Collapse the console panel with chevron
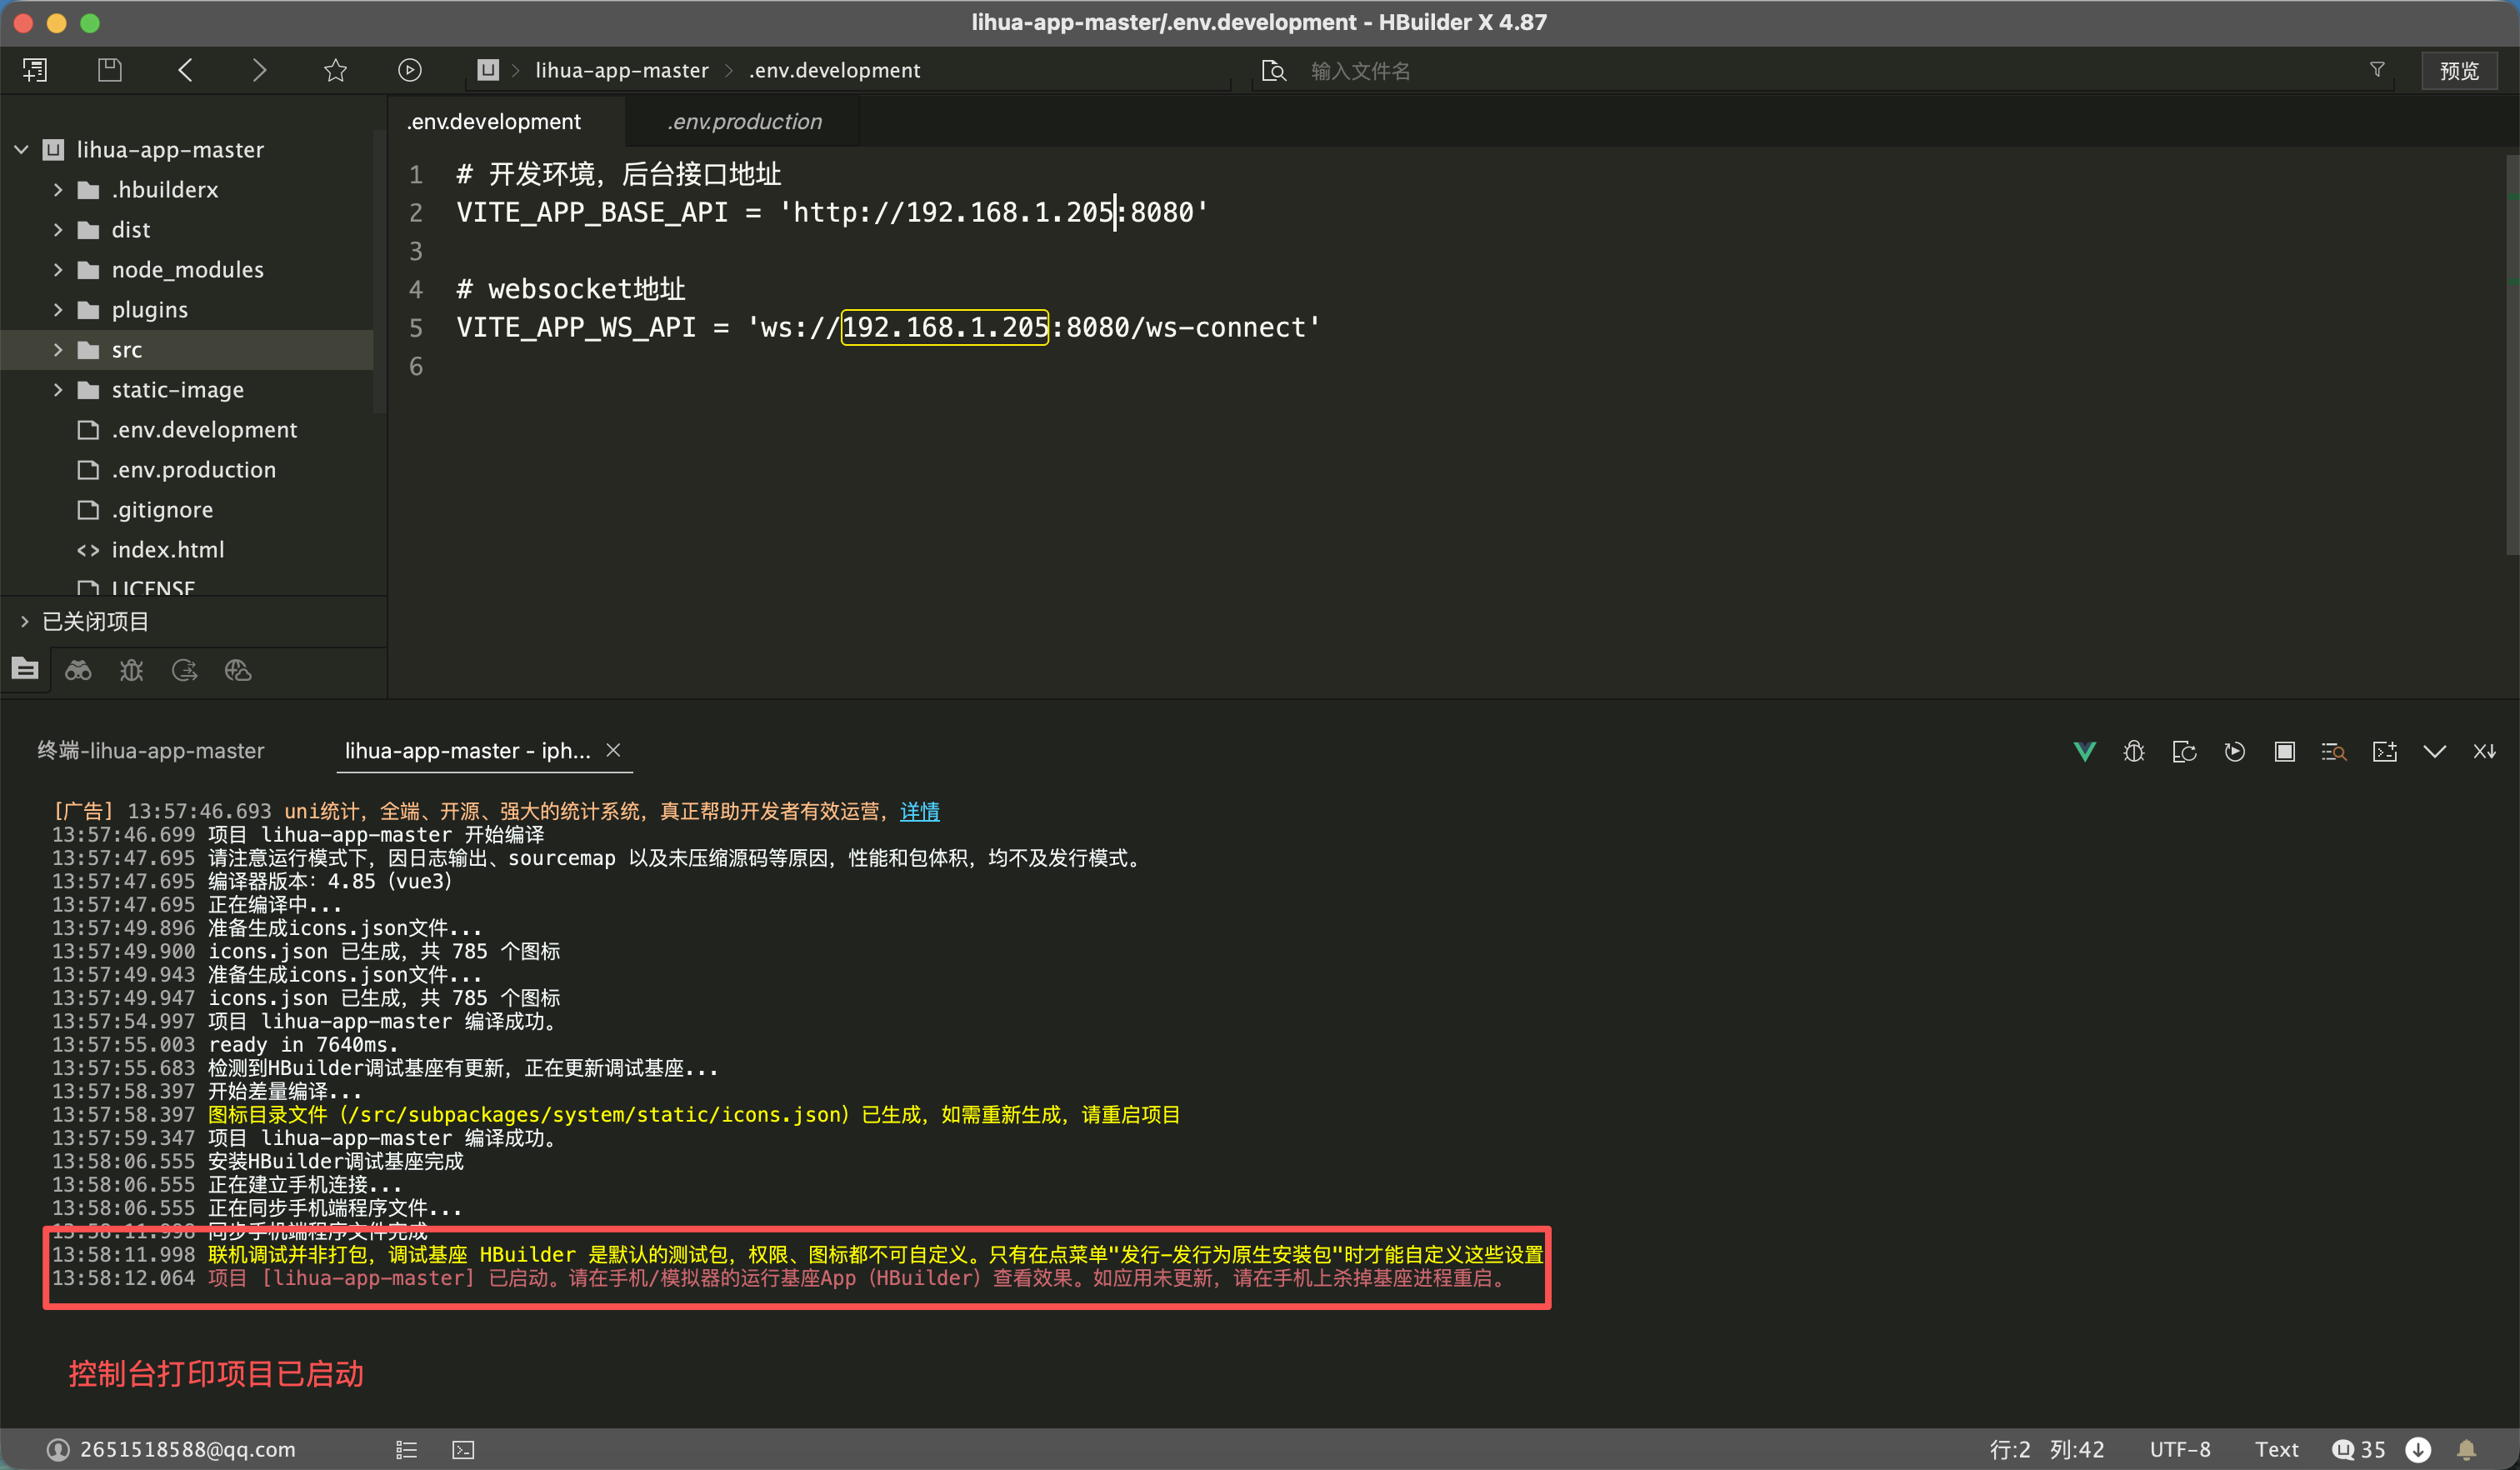The image size is (2520, 1470). [2434, 752]
